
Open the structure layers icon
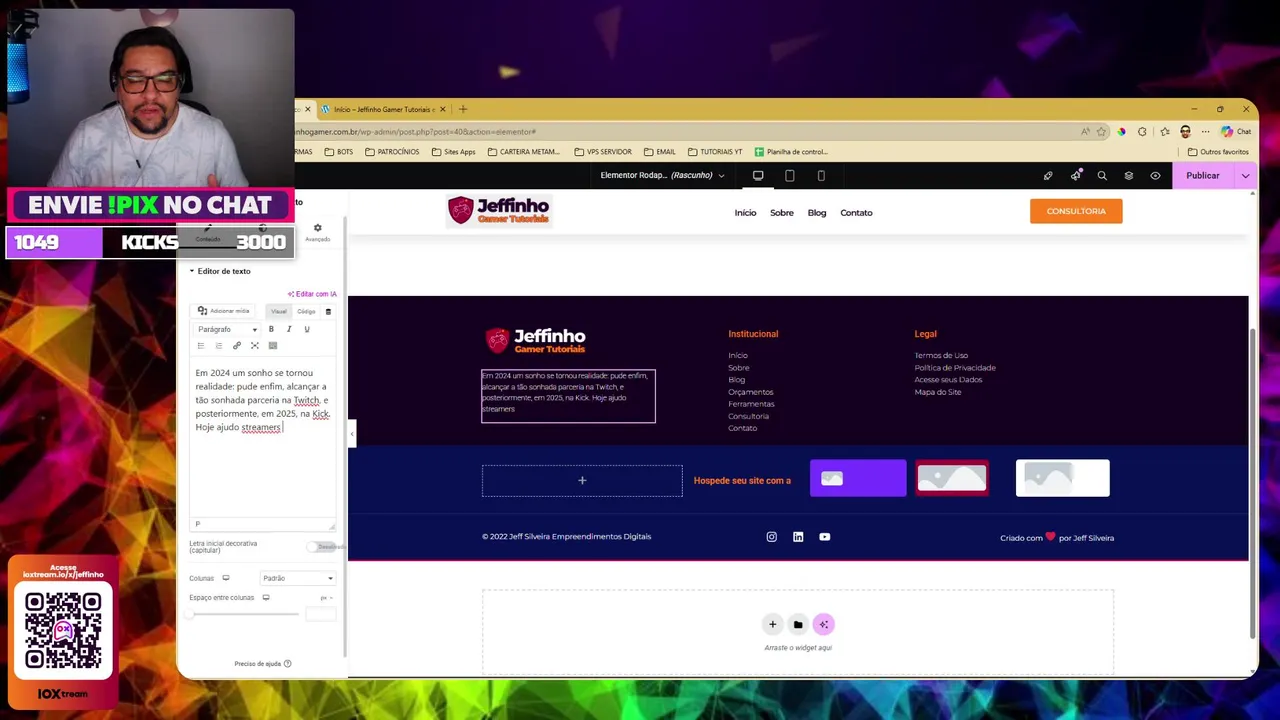[1129, 176]
